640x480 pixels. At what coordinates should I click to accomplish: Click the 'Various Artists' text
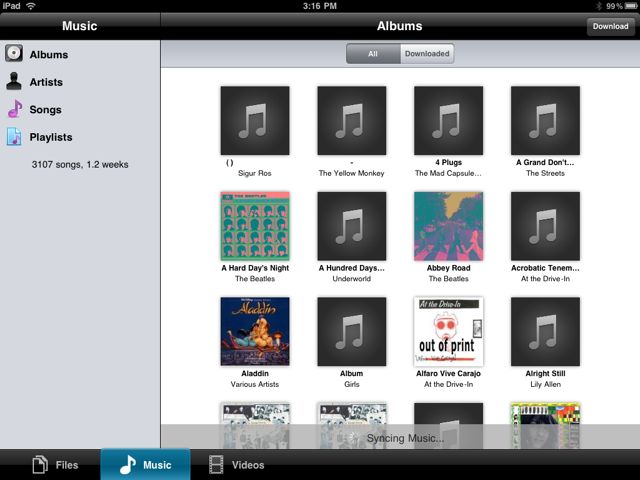pyautogui.click(x=255, y=384)
